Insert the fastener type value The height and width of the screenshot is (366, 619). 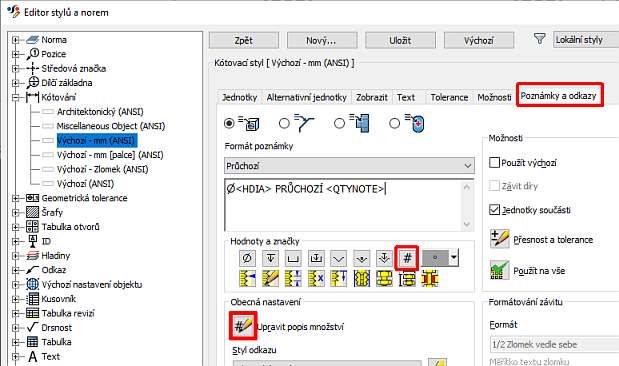[x=384, y=279]
